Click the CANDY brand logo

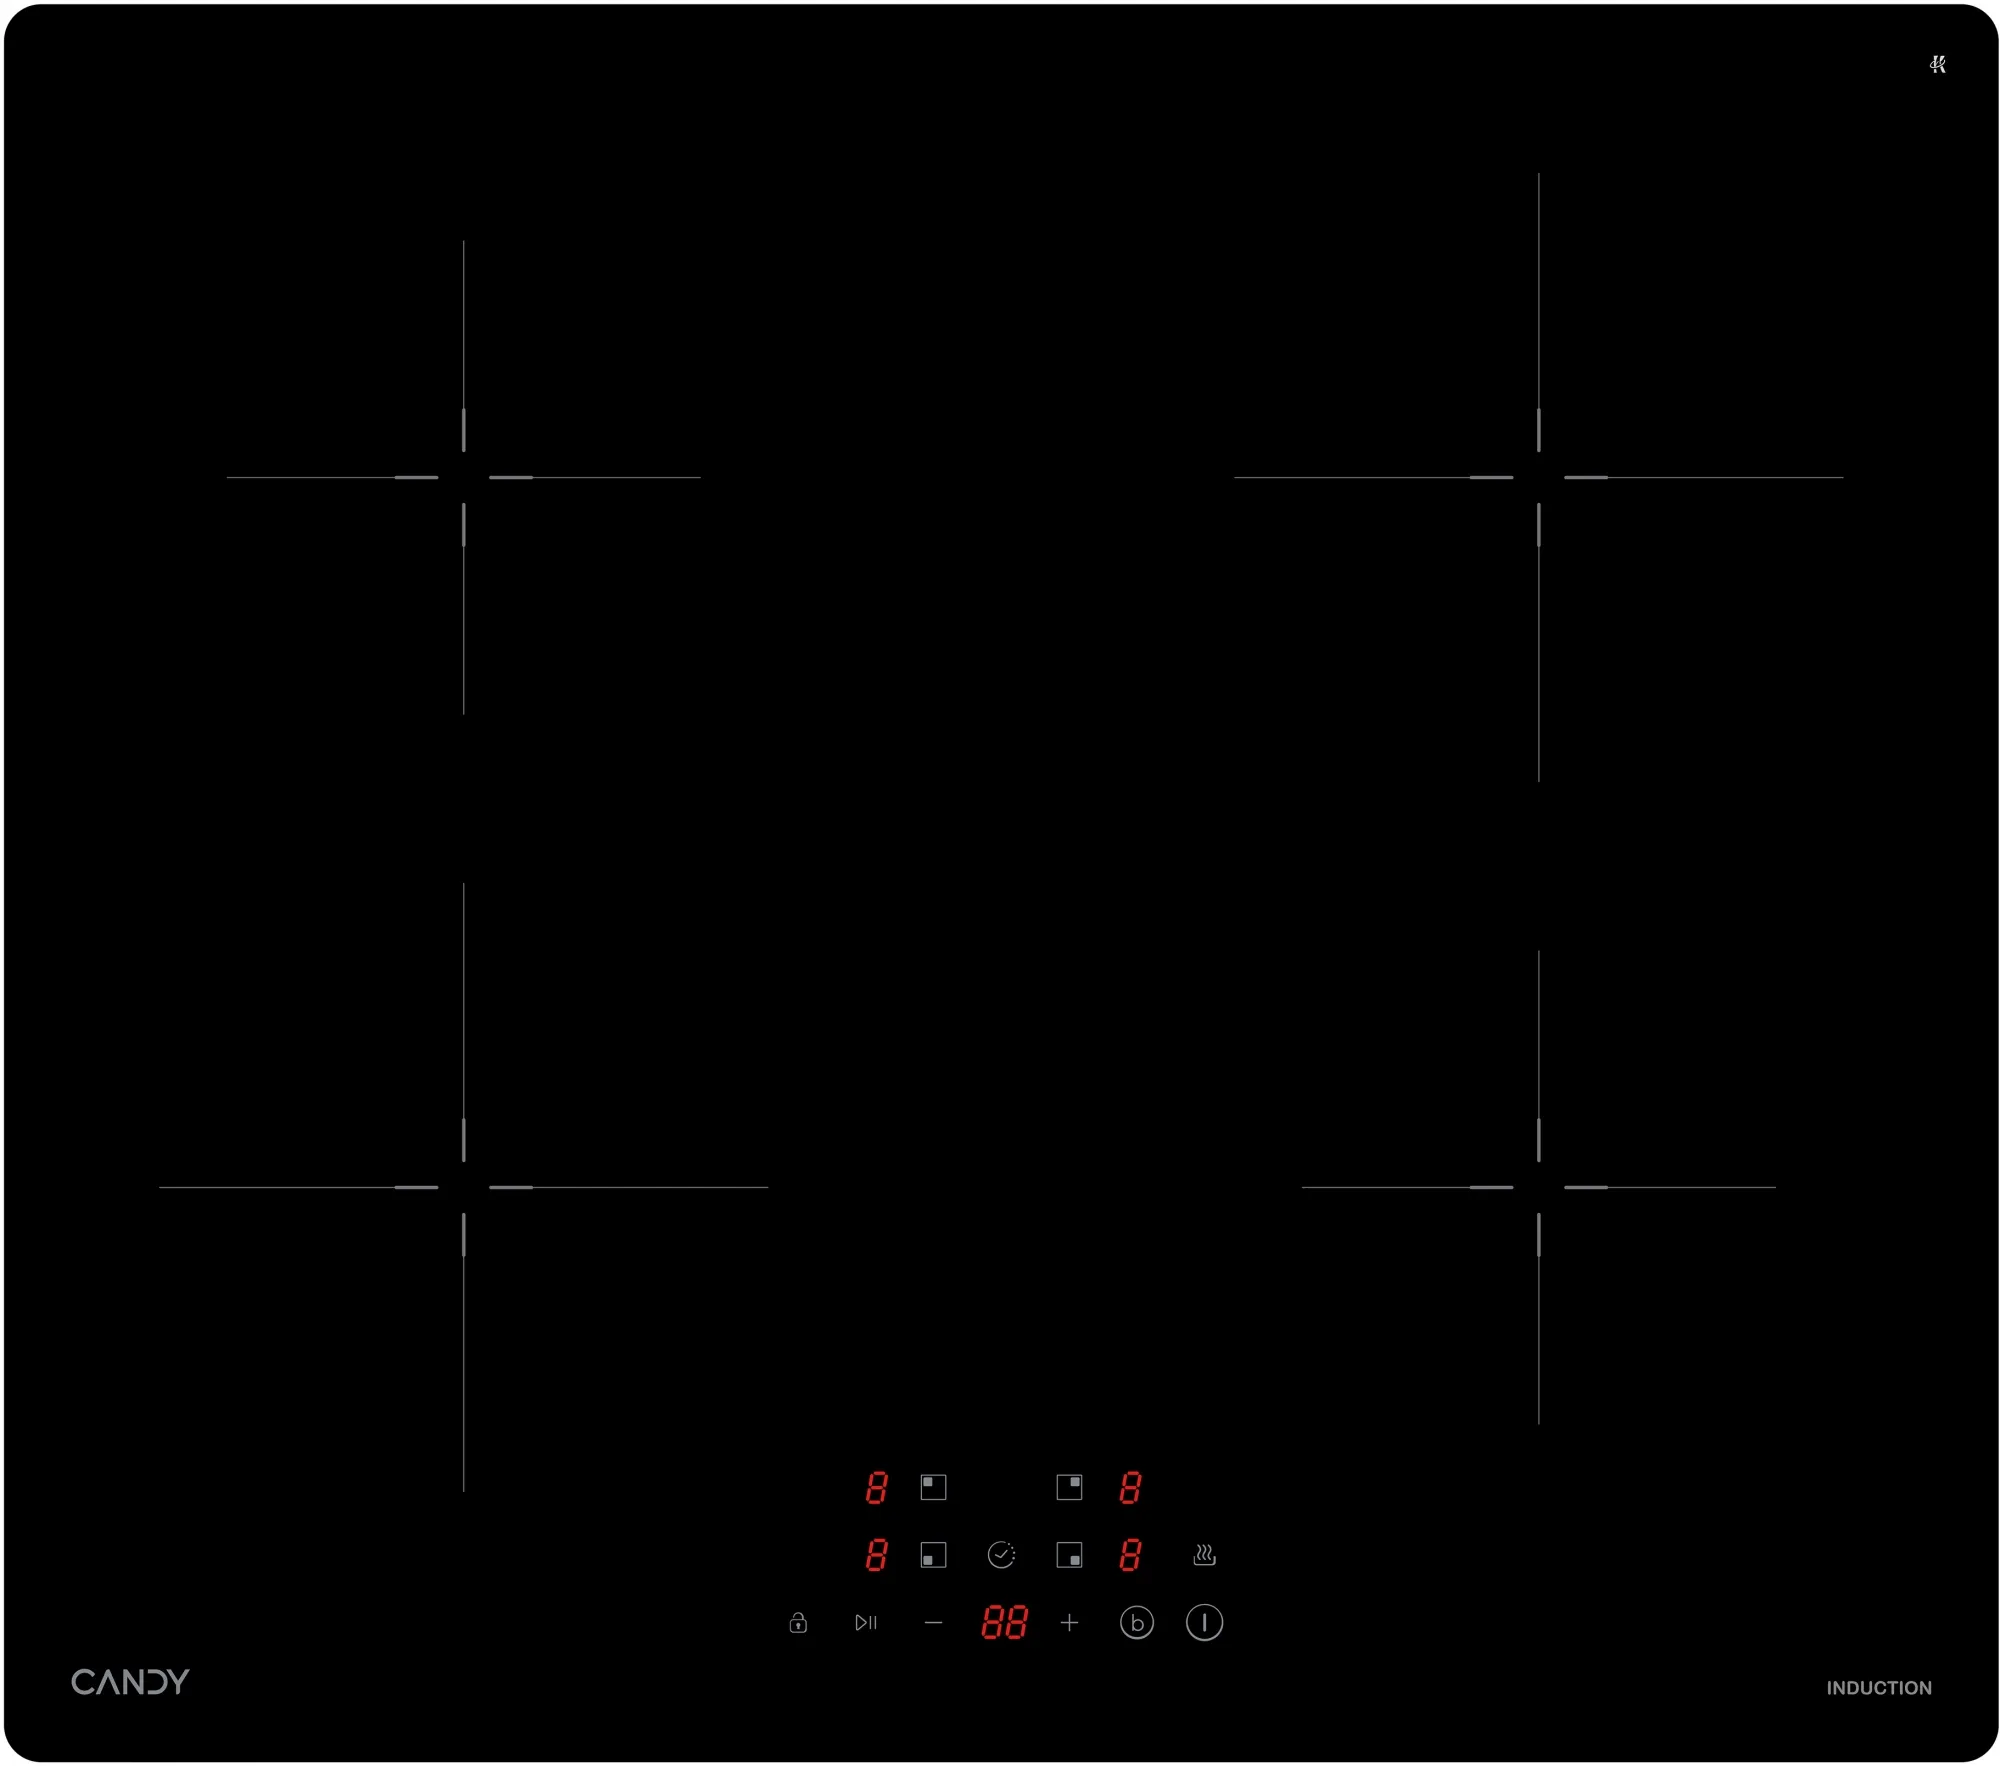coord(130,1681)
